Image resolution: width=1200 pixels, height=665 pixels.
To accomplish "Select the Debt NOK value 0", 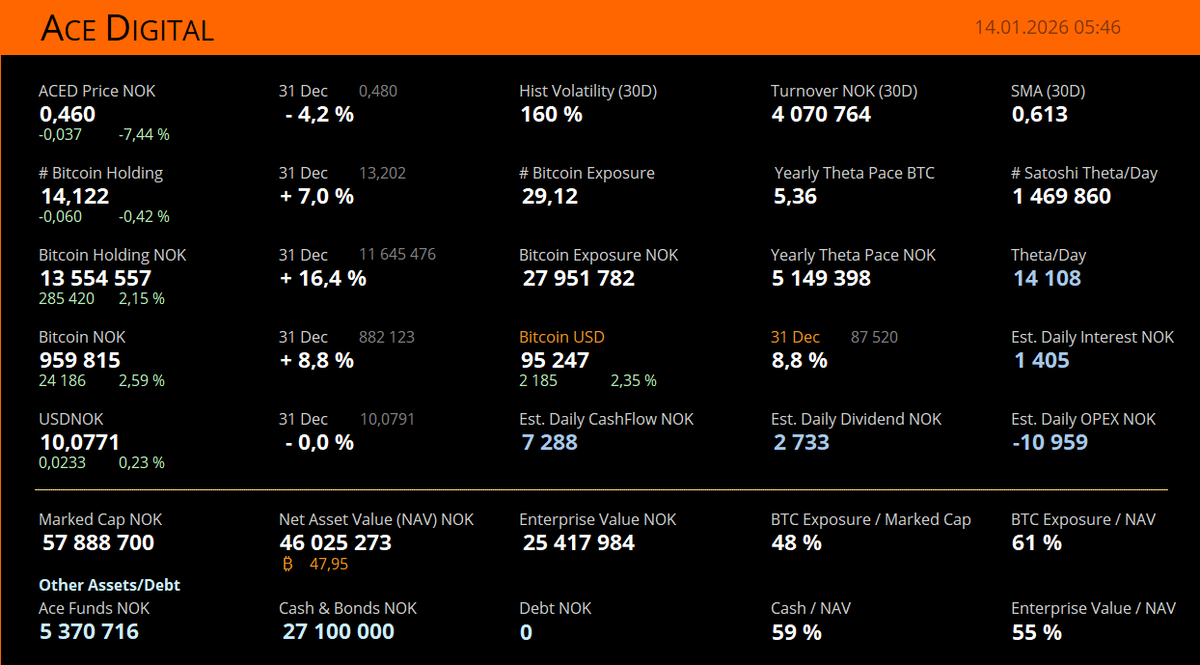I will pyautogui.click(x=527, y=633).
